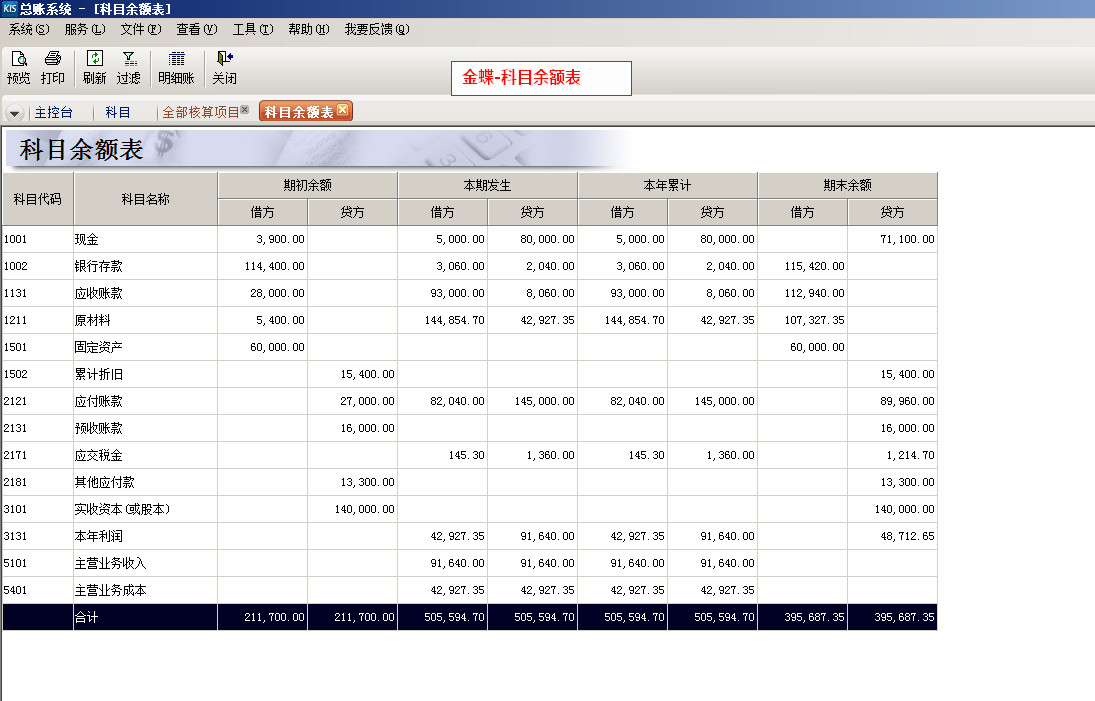The height and width of the screenshot is (701, 1095).
Task: Select the 1001 现金 account row
Action: pyautogui.click(x=37, y=240)
